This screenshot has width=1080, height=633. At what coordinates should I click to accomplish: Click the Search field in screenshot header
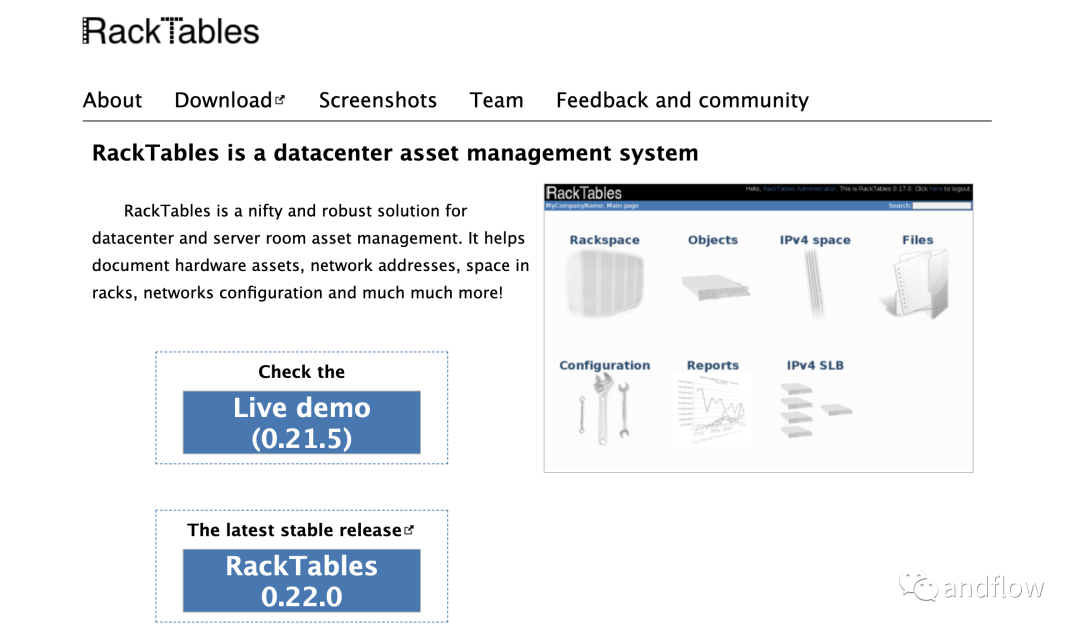coord(941,206)
